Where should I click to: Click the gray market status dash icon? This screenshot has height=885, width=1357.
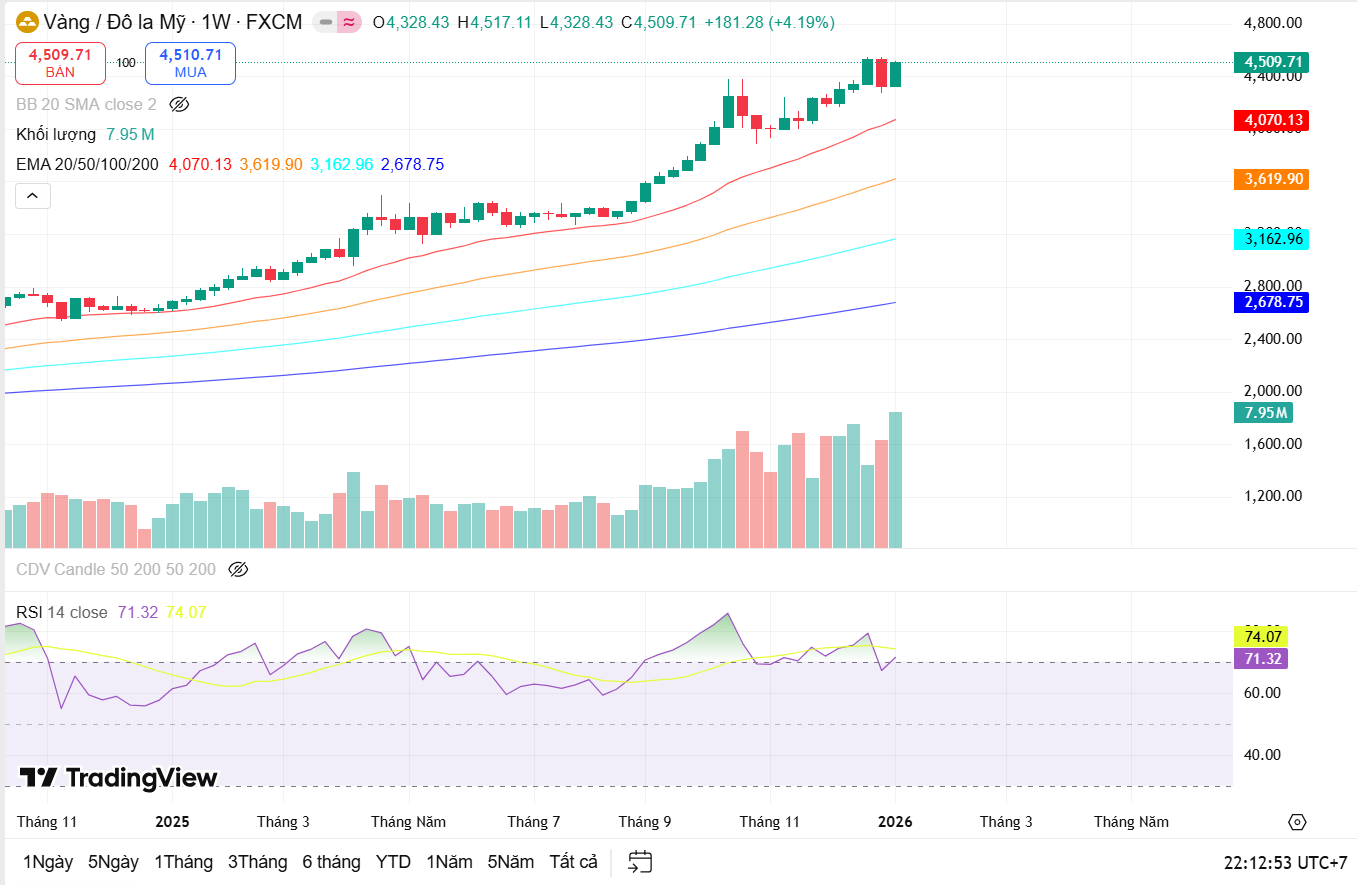(325, 22)
